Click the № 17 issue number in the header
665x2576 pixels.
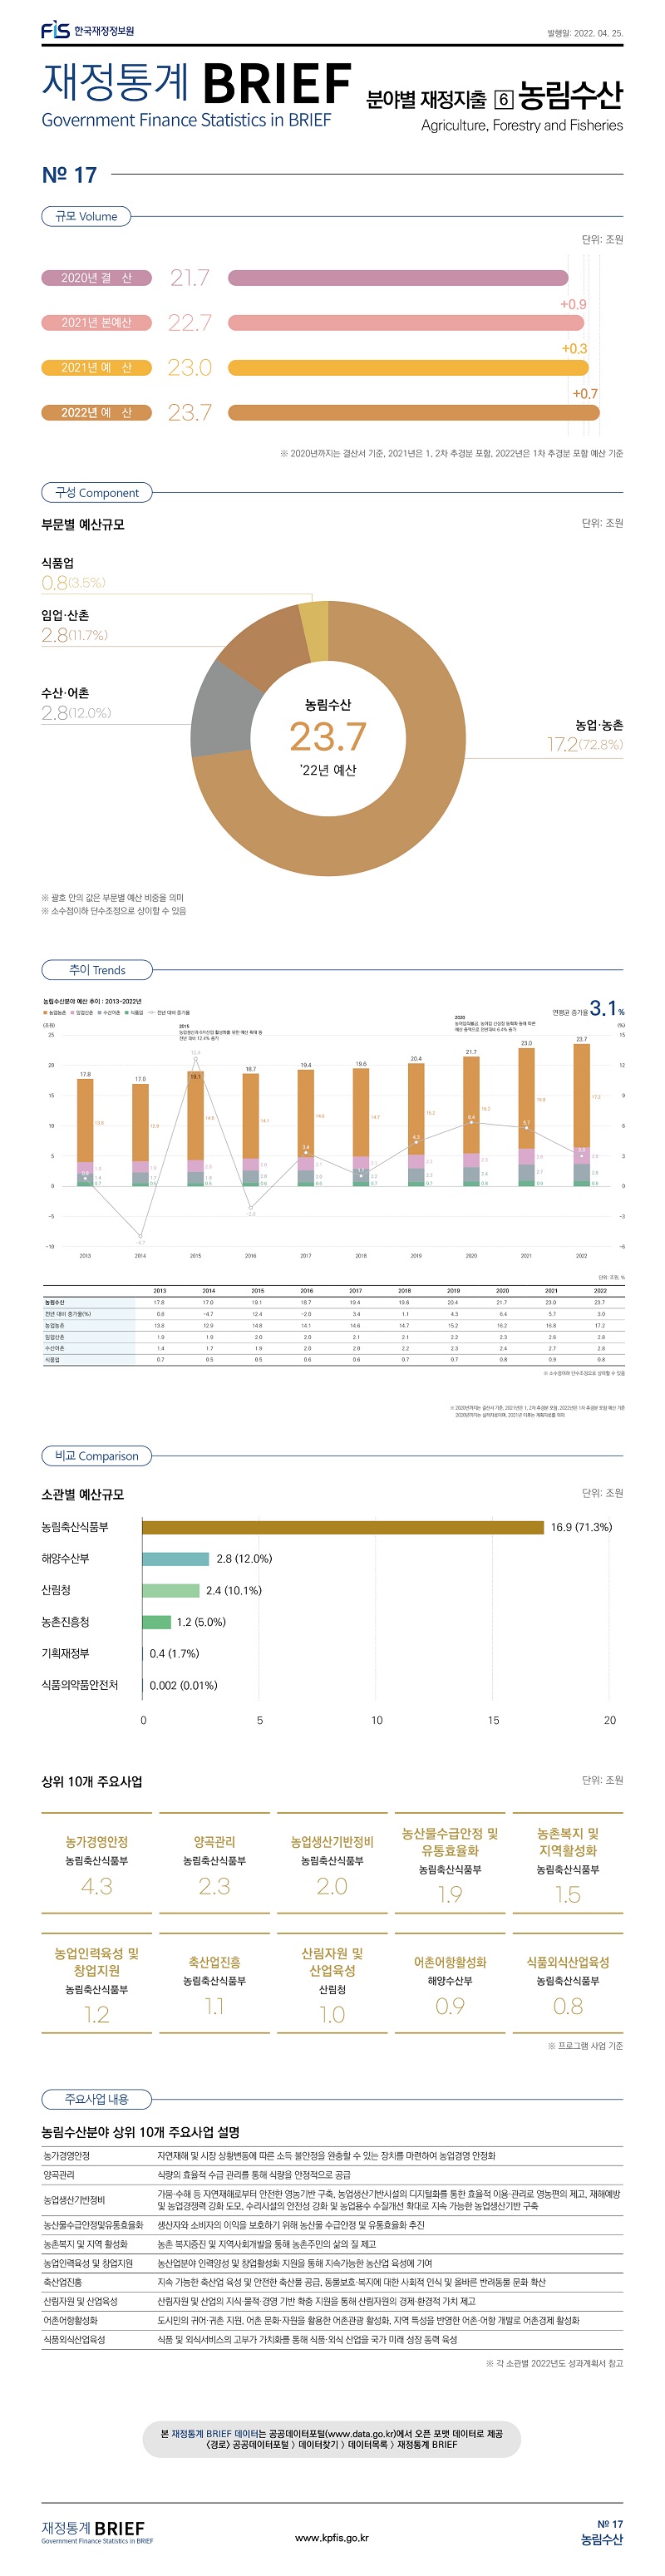click(69, 175)
